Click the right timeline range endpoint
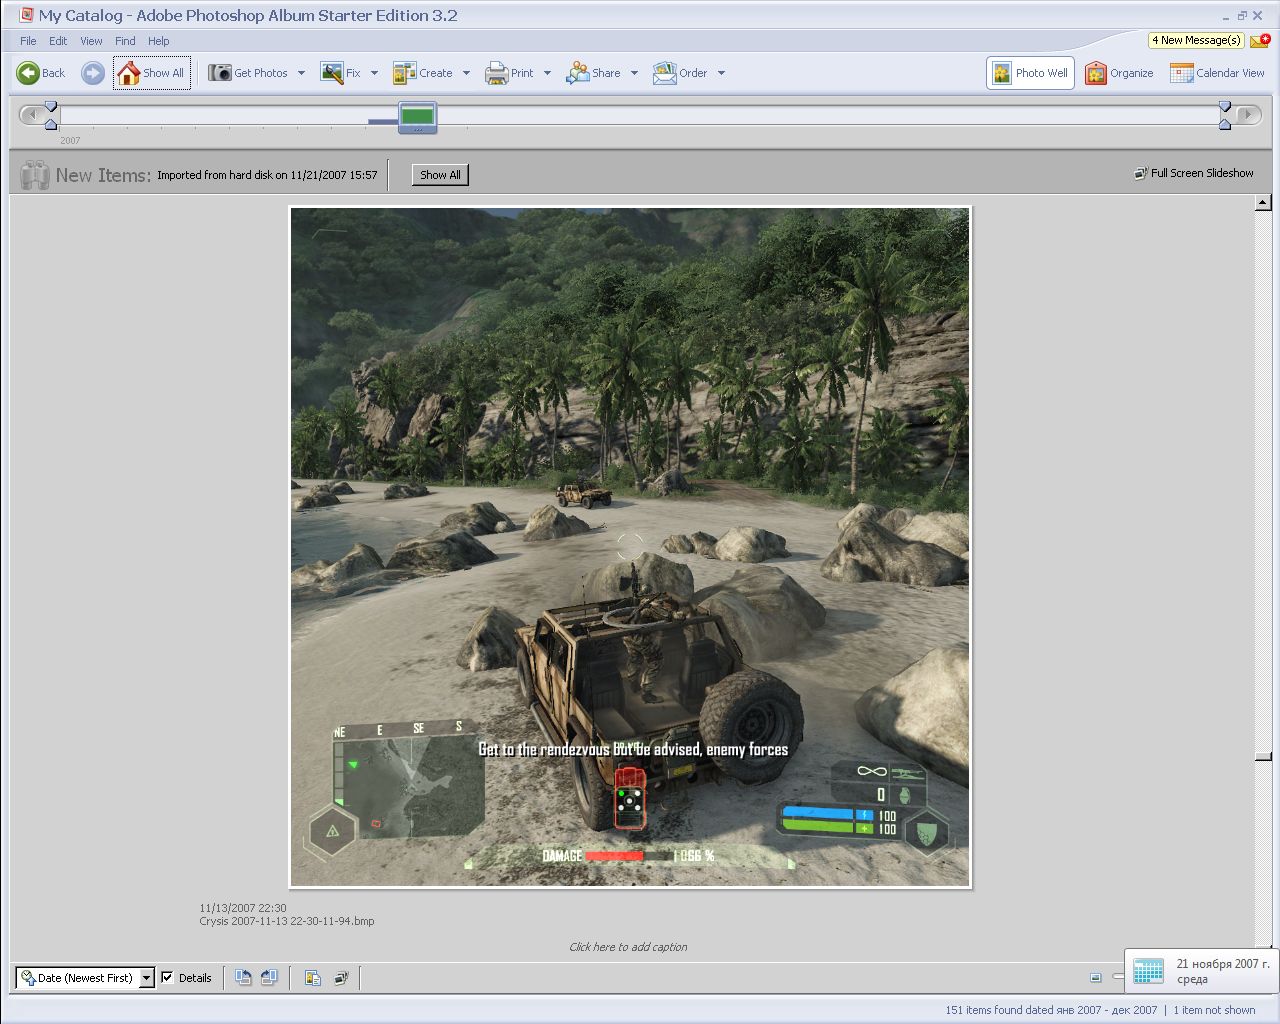The image size is (1280, 1024). (1225, 115)
